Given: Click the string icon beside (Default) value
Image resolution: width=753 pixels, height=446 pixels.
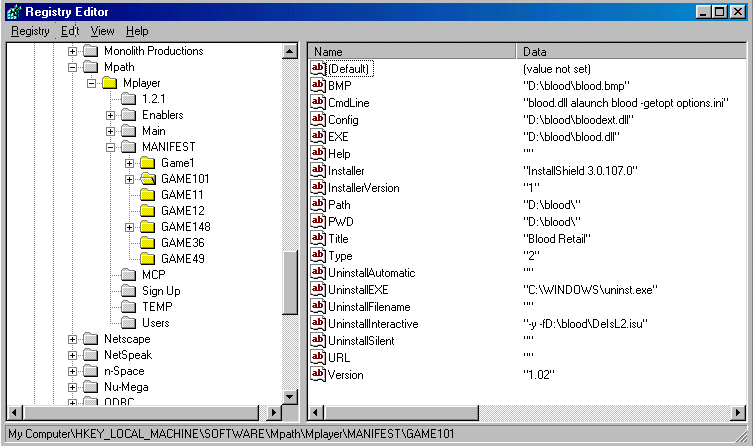Looking at the screenshot, I should 318,69.
